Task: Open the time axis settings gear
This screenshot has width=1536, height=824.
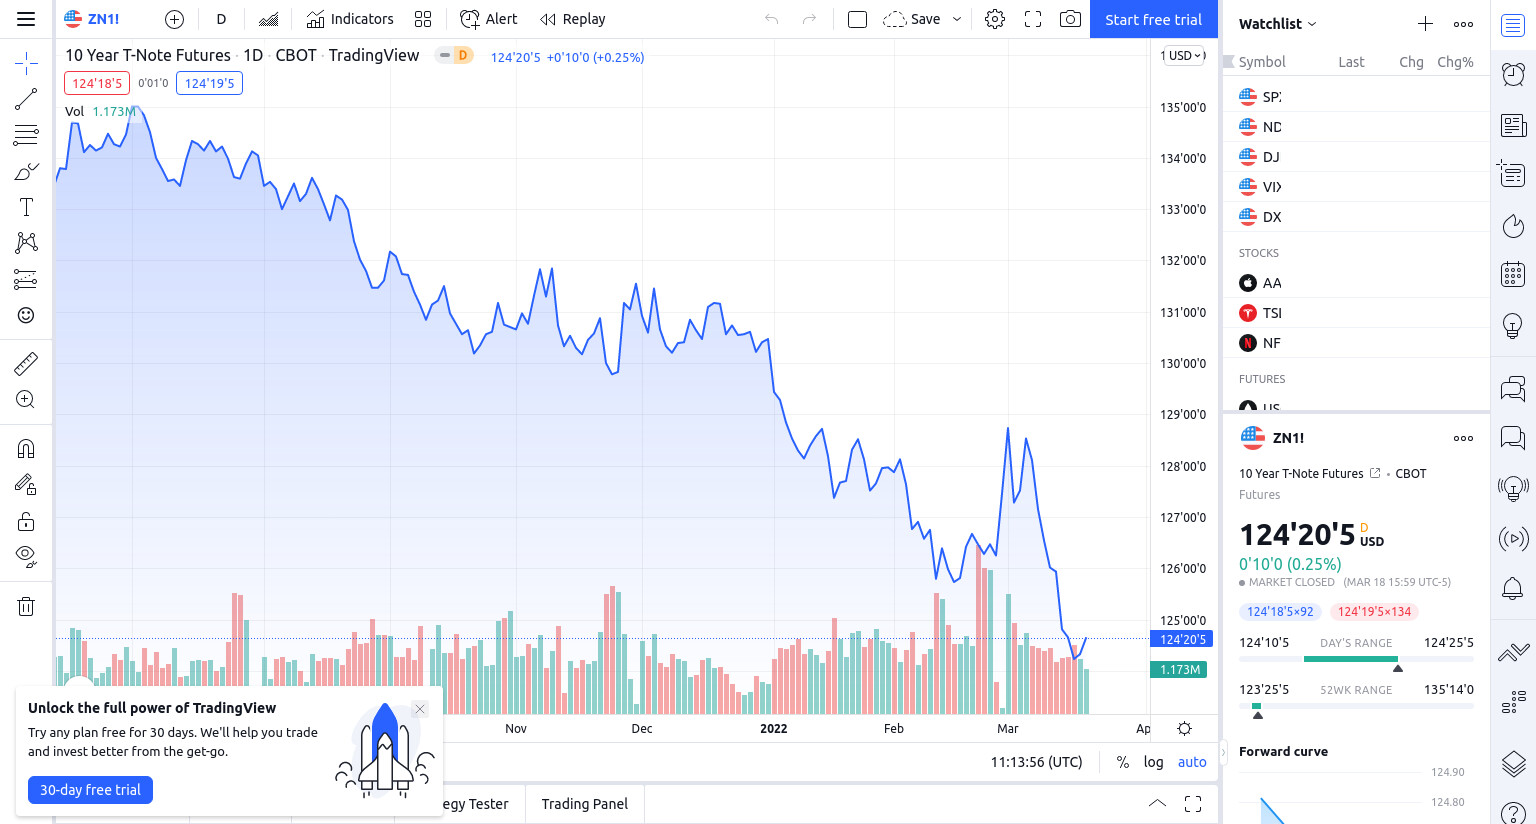Action: click(1184, 728)
